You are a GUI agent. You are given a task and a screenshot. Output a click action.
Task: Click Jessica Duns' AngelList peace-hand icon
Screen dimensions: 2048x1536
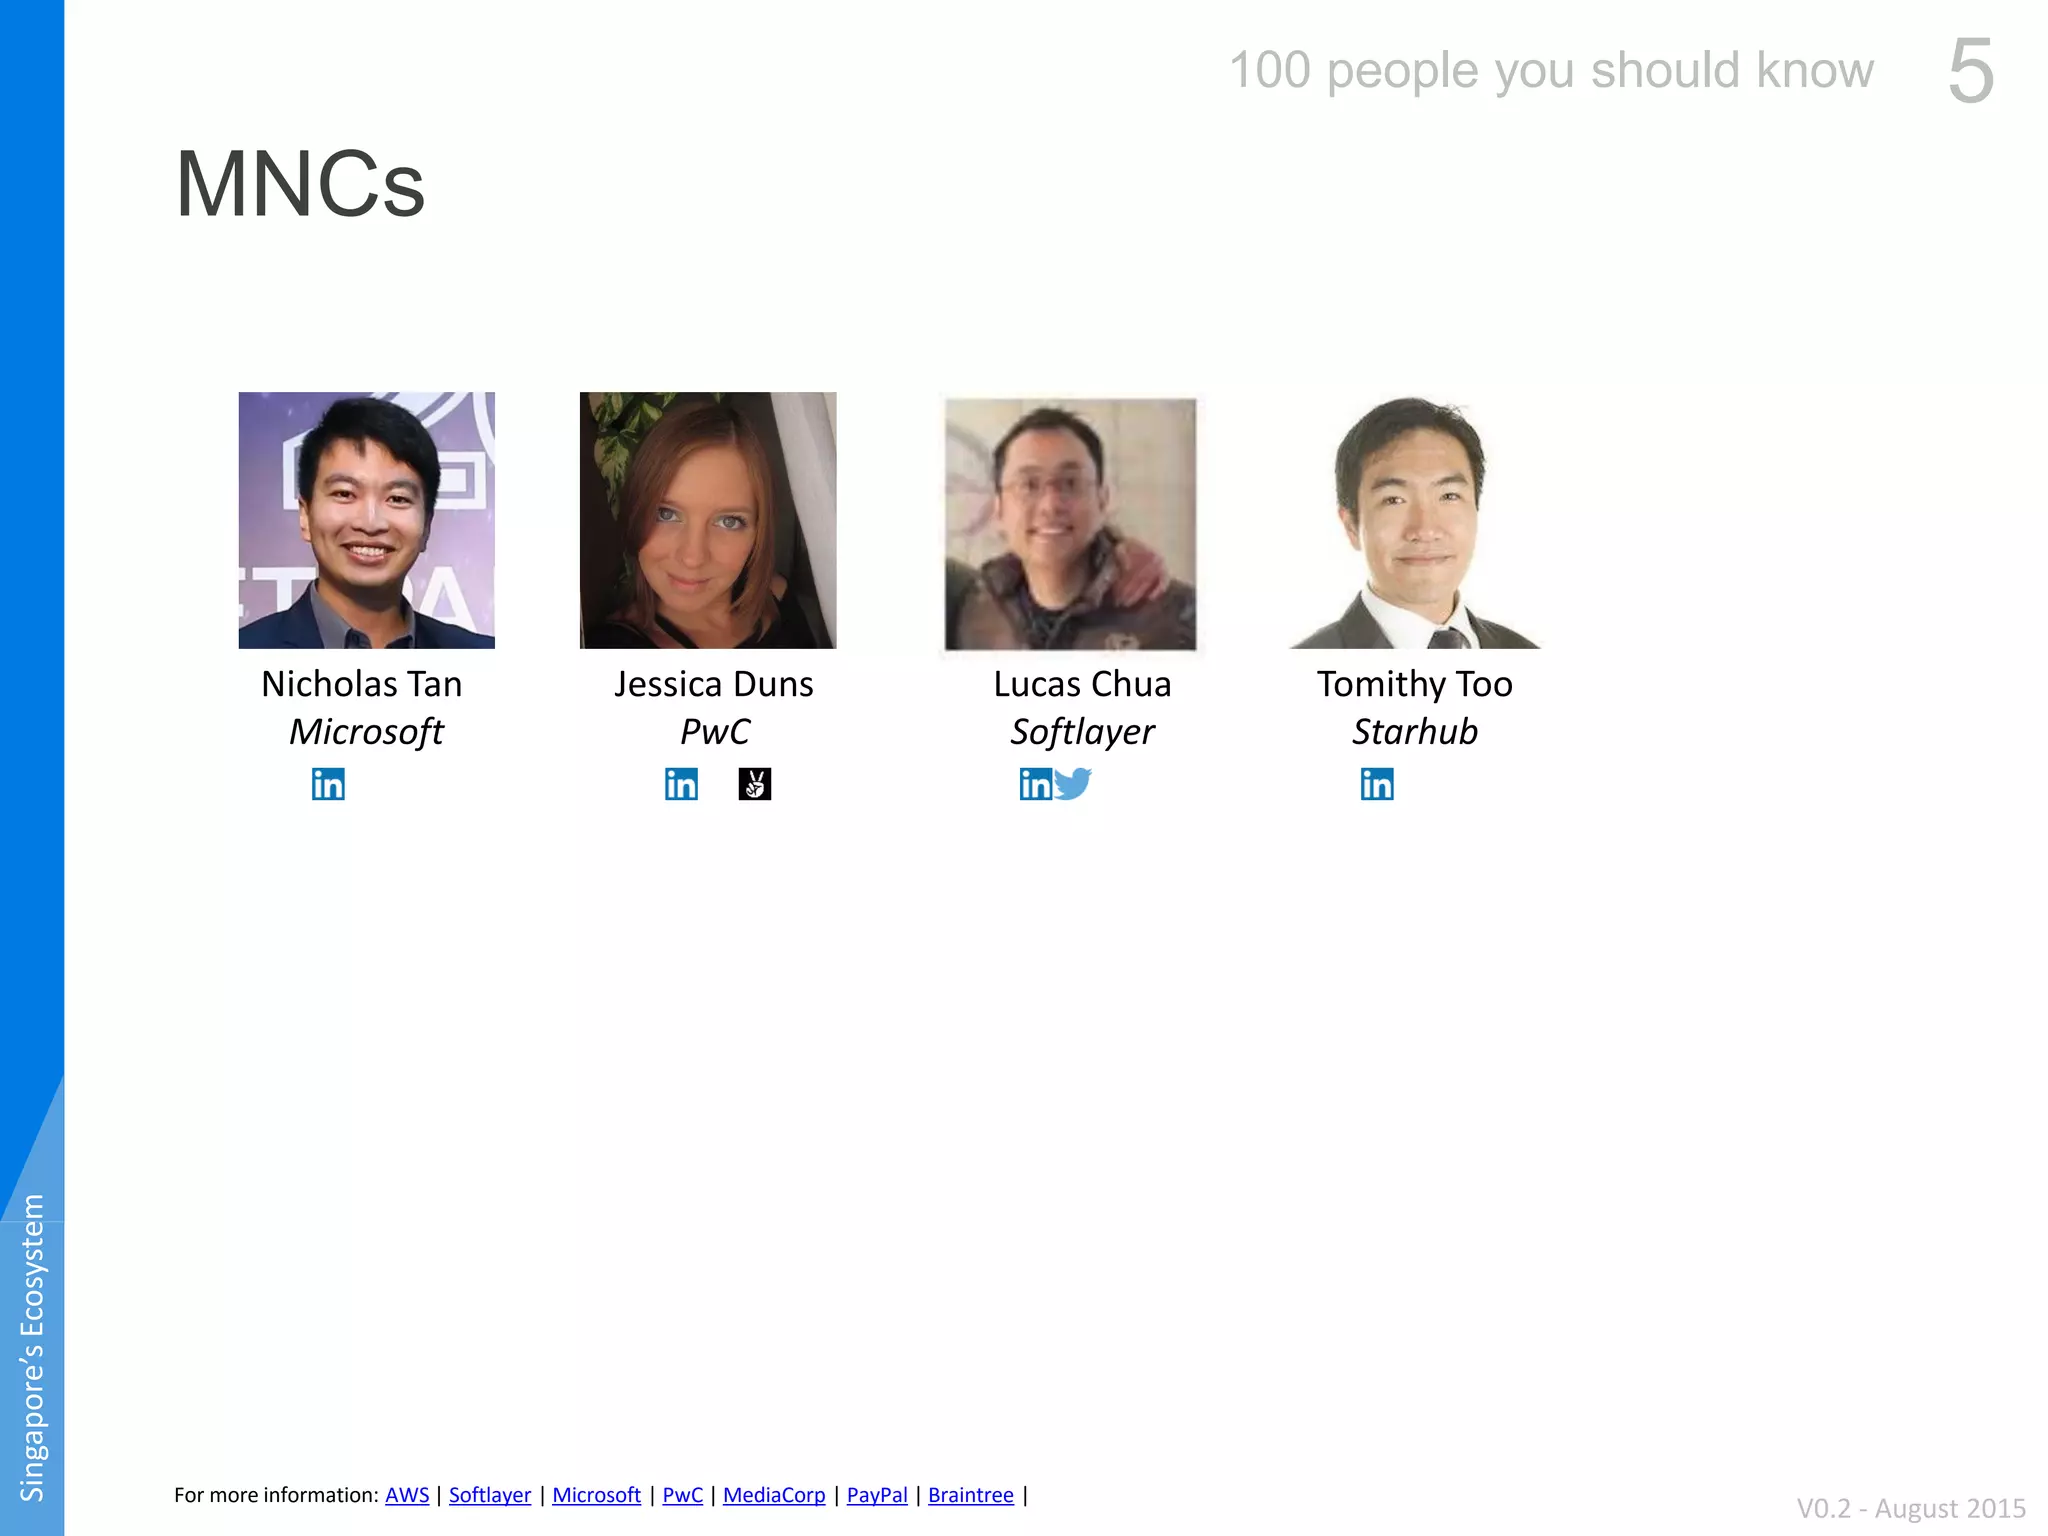(x=755, y=784)
